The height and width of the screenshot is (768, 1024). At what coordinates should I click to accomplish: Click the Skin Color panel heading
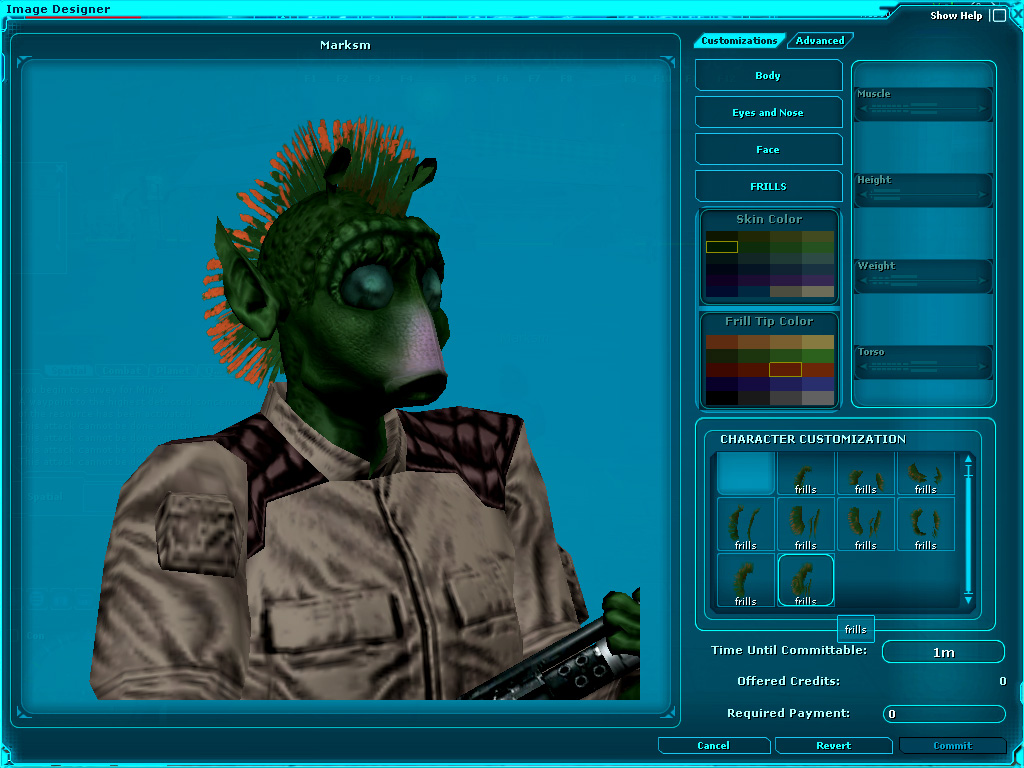(769, 219)
